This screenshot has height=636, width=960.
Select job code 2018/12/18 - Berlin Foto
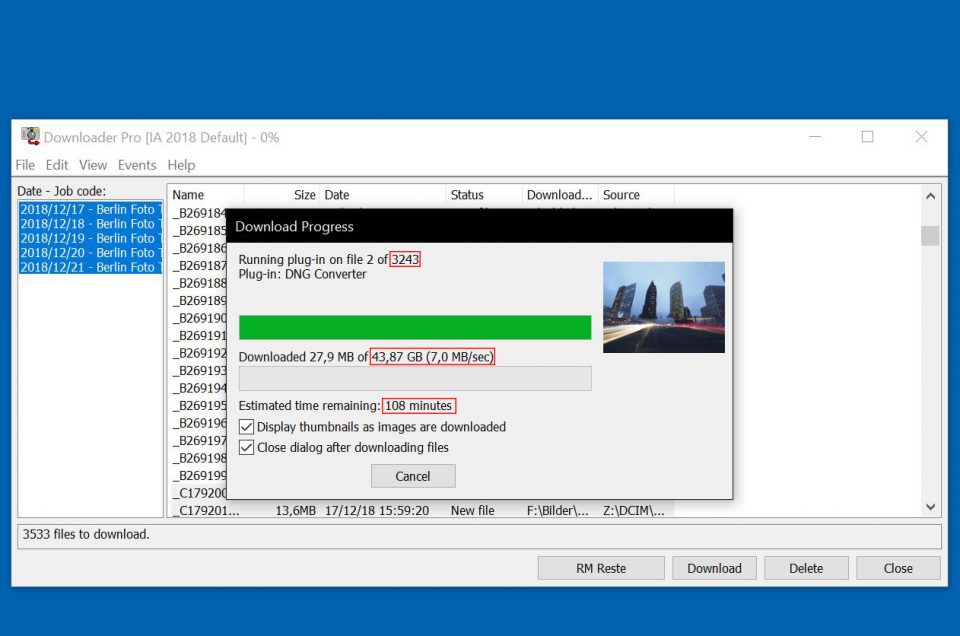(91, 224)
